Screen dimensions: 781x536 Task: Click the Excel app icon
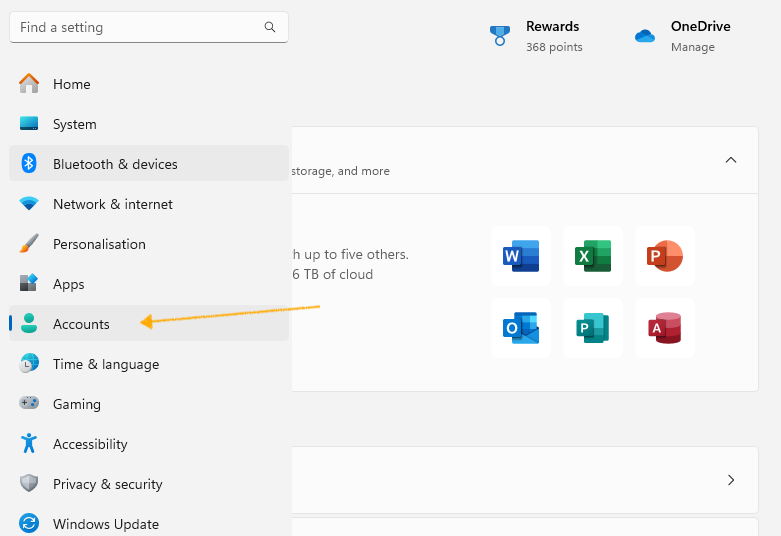click(x=593, y=256)
